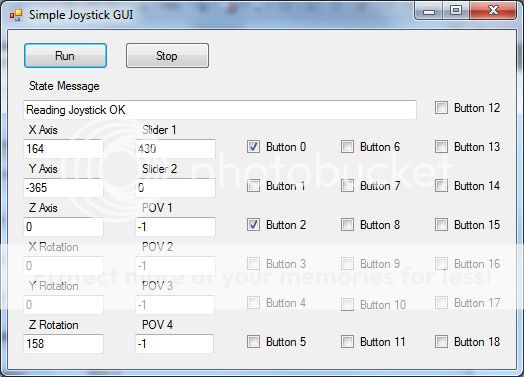Click the Y Axis value field
Viewport: 524px width, 377px height.
click(x=63, y=188)
